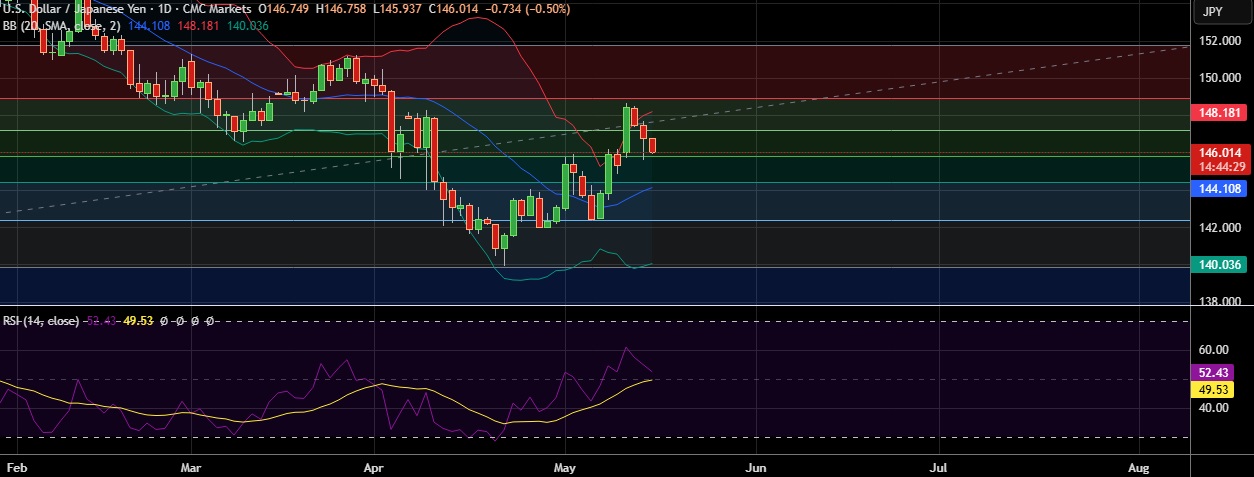The image size is (1254, 477).
Task: Click the −0.734 (−0.50%) change value
Action: click(x=527, y=7)
